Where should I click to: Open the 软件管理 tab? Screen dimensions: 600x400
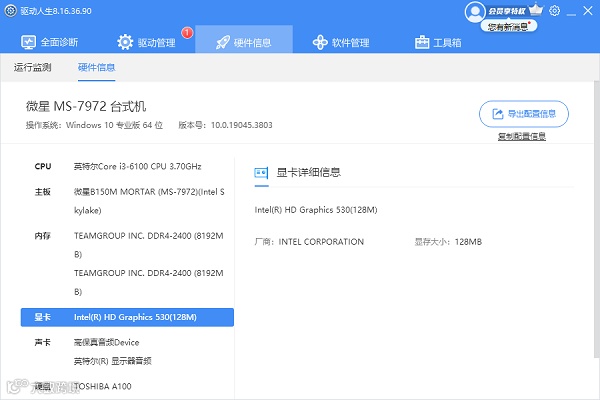(x=341, y=42)
